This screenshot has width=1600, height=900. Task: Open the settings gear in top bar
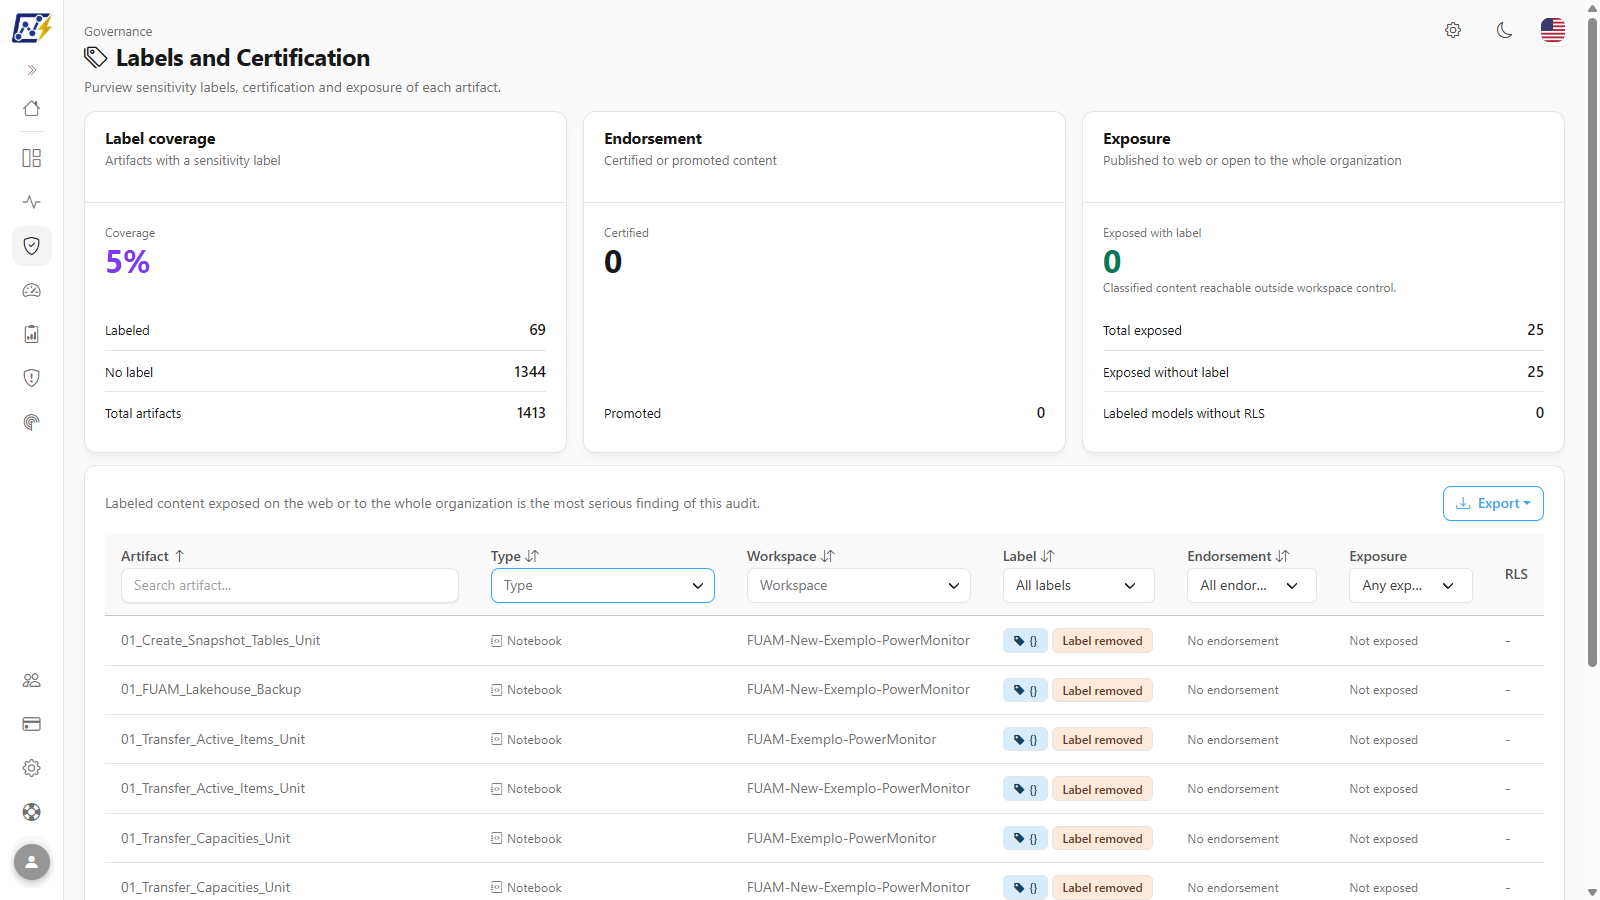click(1453, 30)
